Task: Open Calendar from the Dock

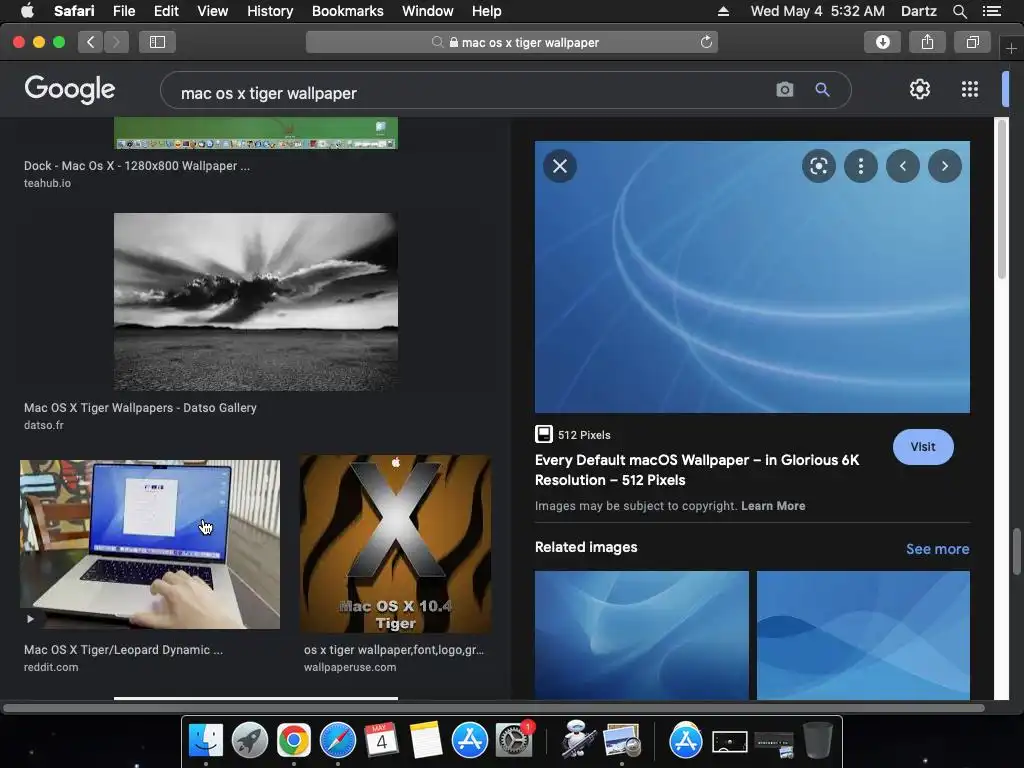Action: pos(381,740)
